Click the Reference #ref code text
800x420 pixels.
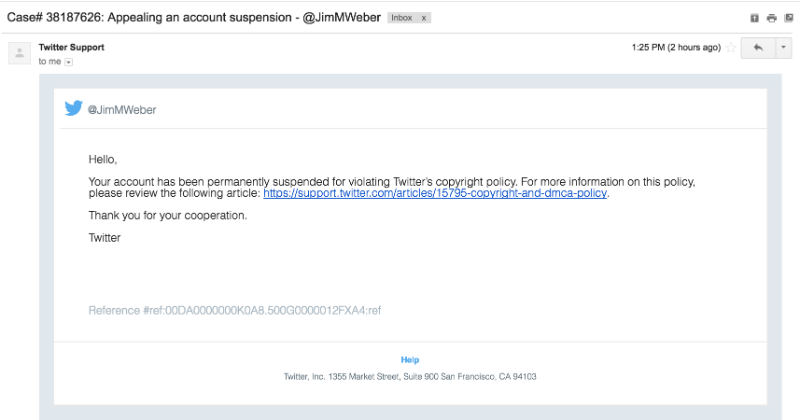[234, 310]
